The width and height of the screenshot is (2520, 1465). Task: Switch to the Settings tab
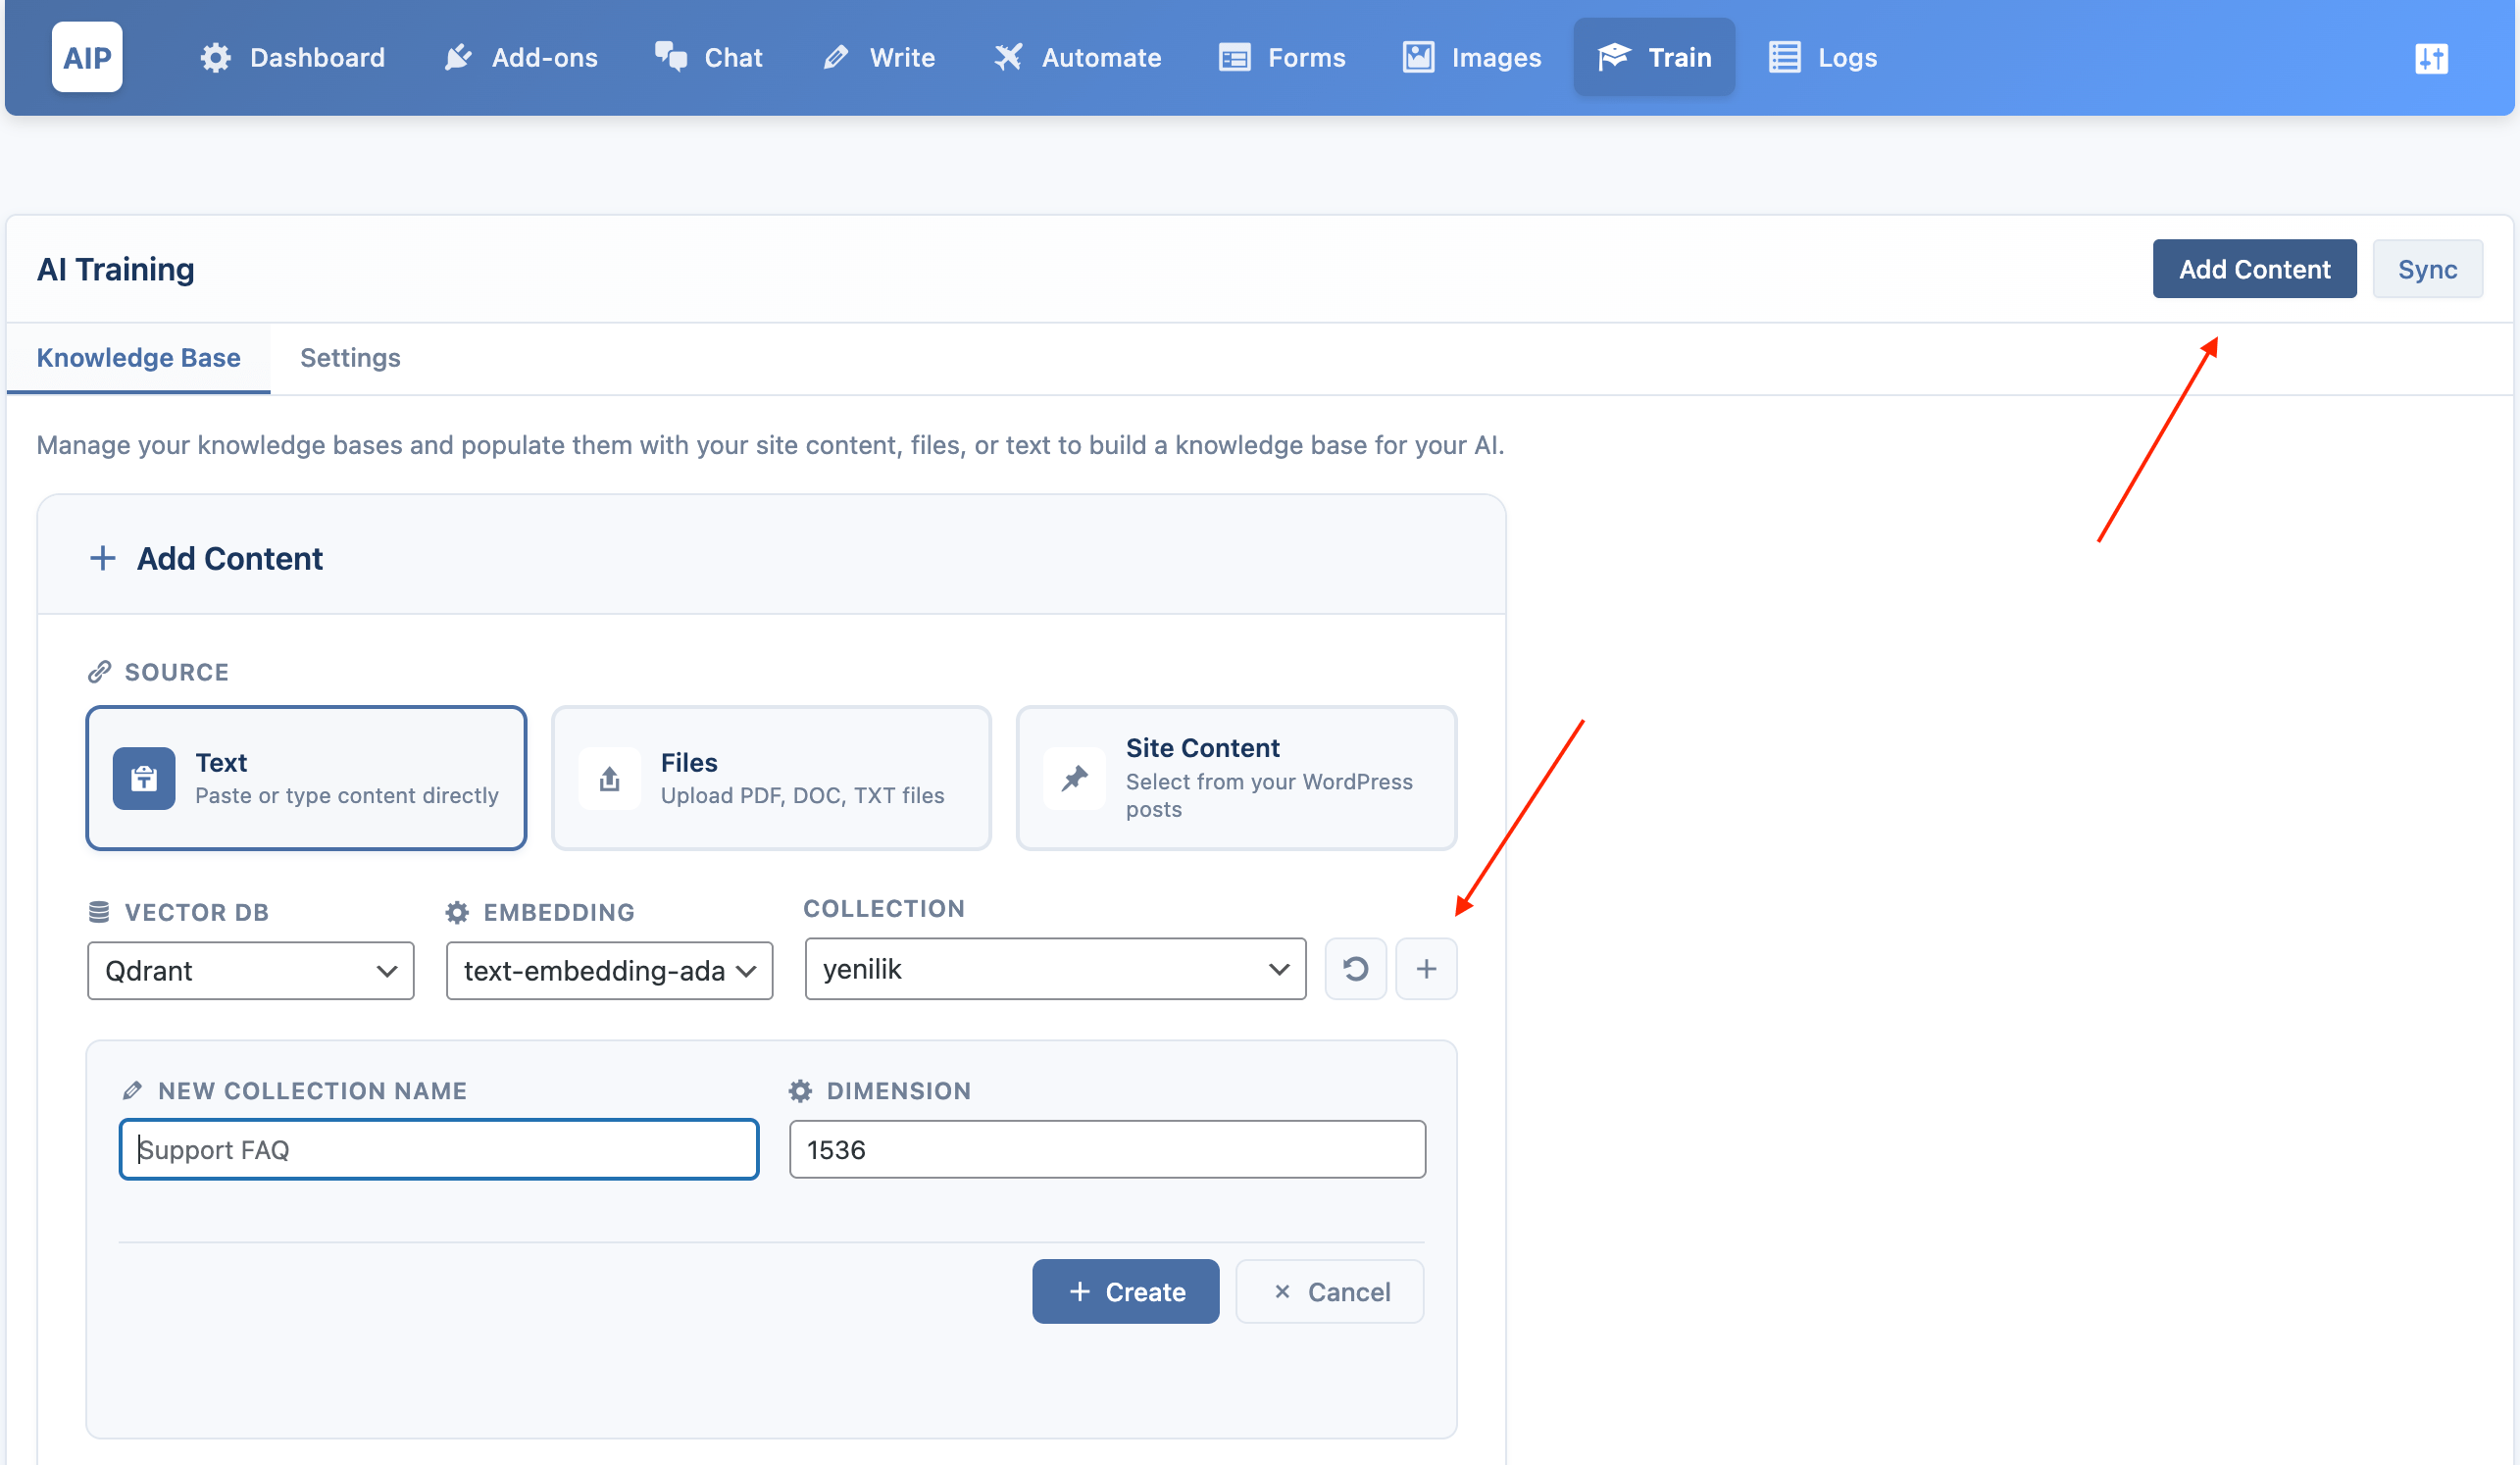350,358
